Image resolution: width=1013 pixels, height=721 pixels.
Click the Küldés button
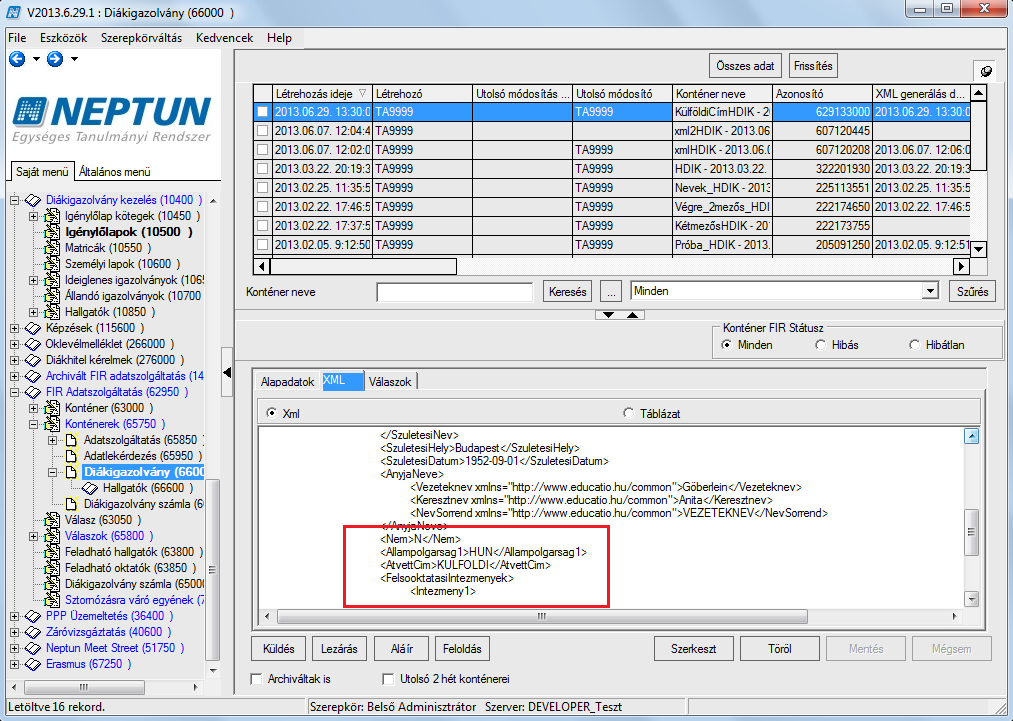click(x=278, y=649)
